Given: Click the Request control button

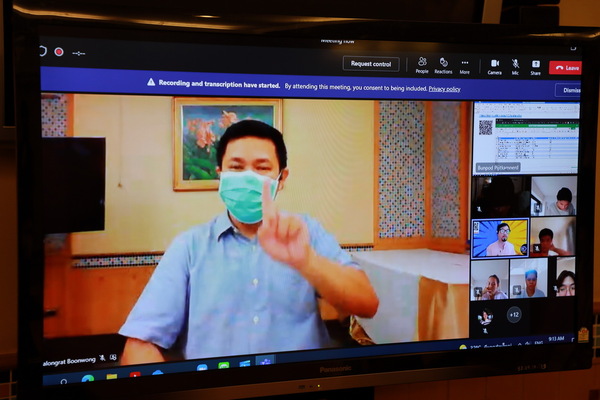Looking at the screenshot, I should [370, 64].
